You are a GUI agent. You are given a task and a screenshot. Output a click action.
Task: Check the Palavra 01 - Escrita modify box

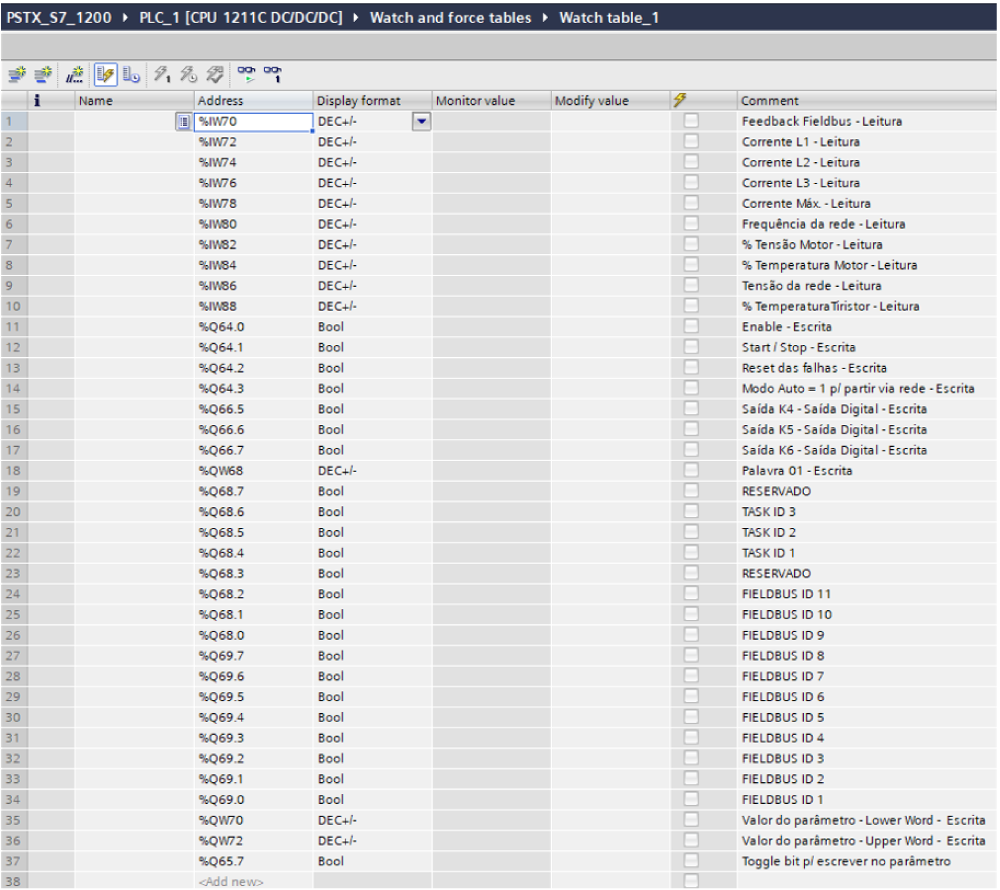[x=691, y=470]
